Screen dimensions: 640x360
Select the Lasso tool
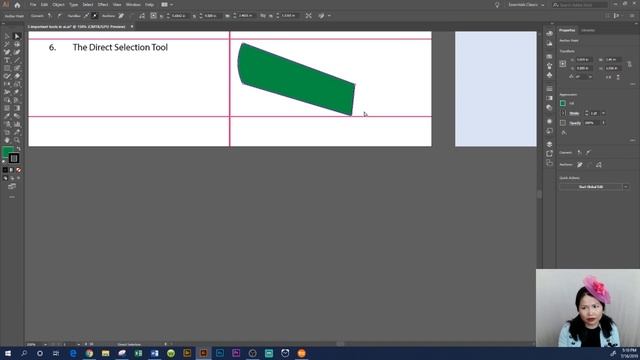point(17,44)
